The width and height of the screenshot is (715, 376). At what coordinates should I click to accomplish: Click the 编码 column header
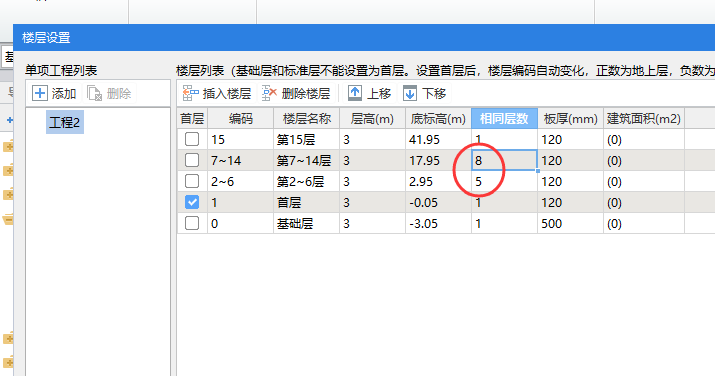240,118
